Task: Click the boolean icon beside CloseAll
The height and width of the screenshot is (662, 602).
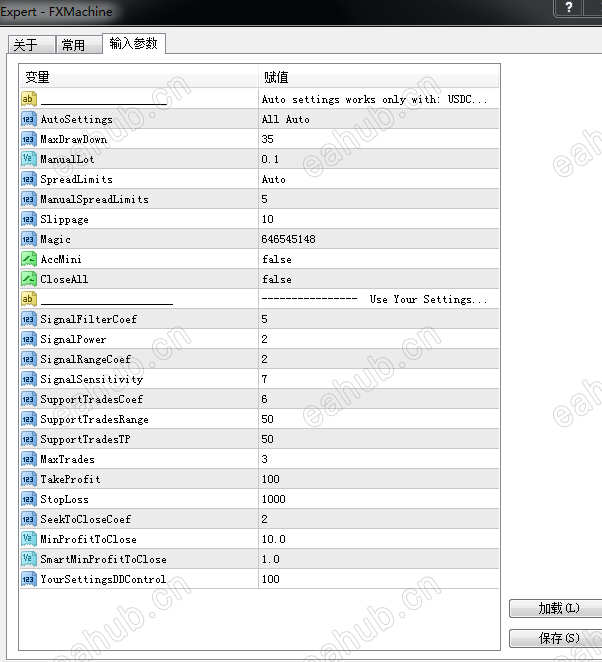Action: click(x=29, y=279)
